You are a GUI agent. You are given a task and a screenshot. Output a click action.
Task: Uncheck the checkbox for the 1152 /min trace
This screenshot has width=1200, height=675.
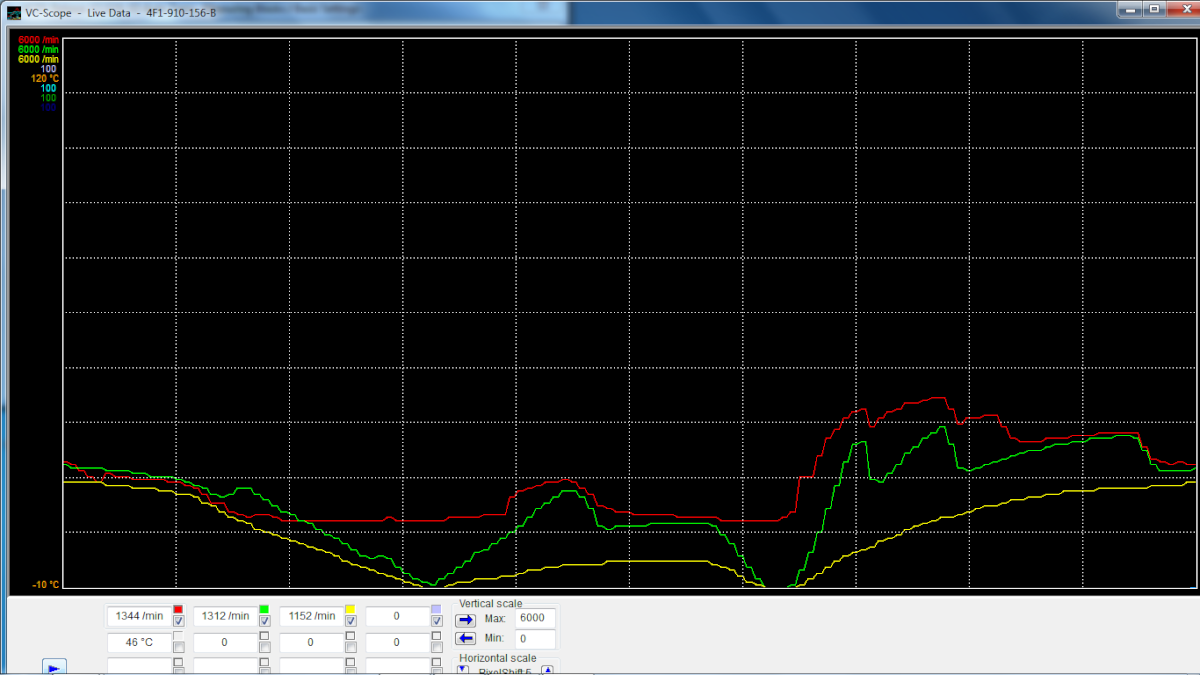(x=350, y=621)
